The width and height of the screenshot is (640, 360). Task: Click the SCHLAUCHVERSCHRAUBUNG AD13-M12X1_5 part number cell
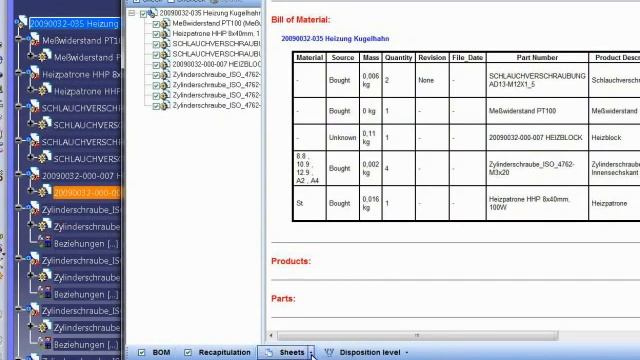click(x=537, y=80)
